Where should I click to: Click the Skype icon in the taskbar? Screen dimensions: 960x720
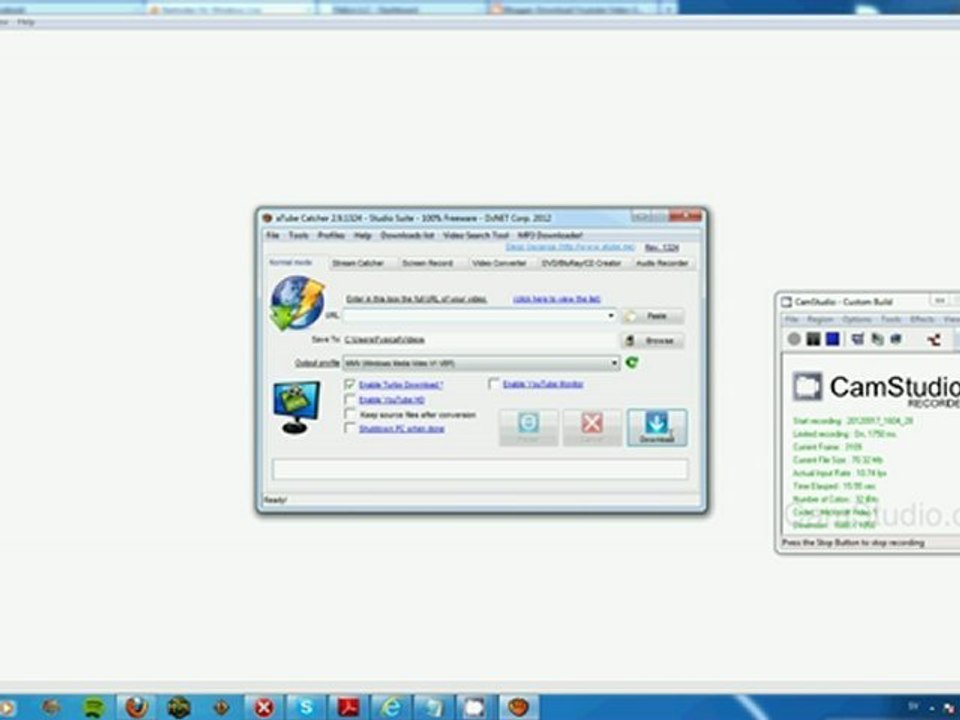point(306,708)
